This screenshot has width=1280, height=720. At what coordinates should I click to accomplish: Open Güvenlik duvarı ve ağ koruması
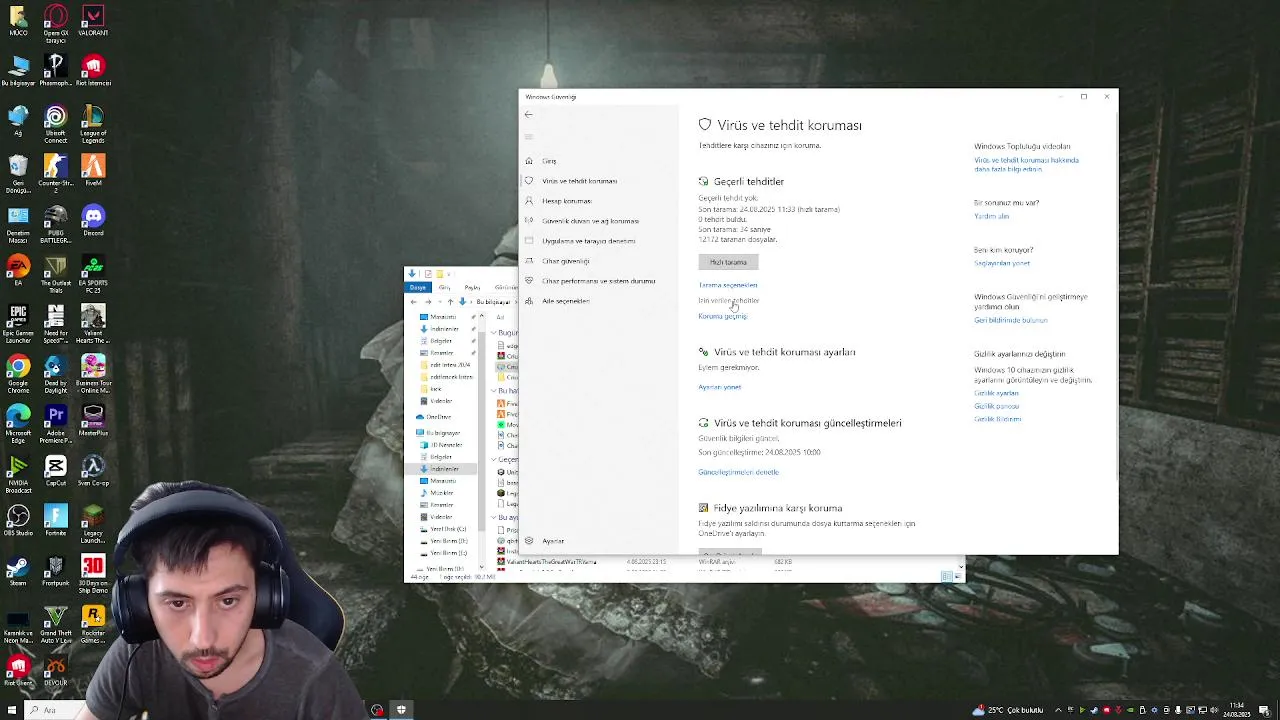(590, 221)
